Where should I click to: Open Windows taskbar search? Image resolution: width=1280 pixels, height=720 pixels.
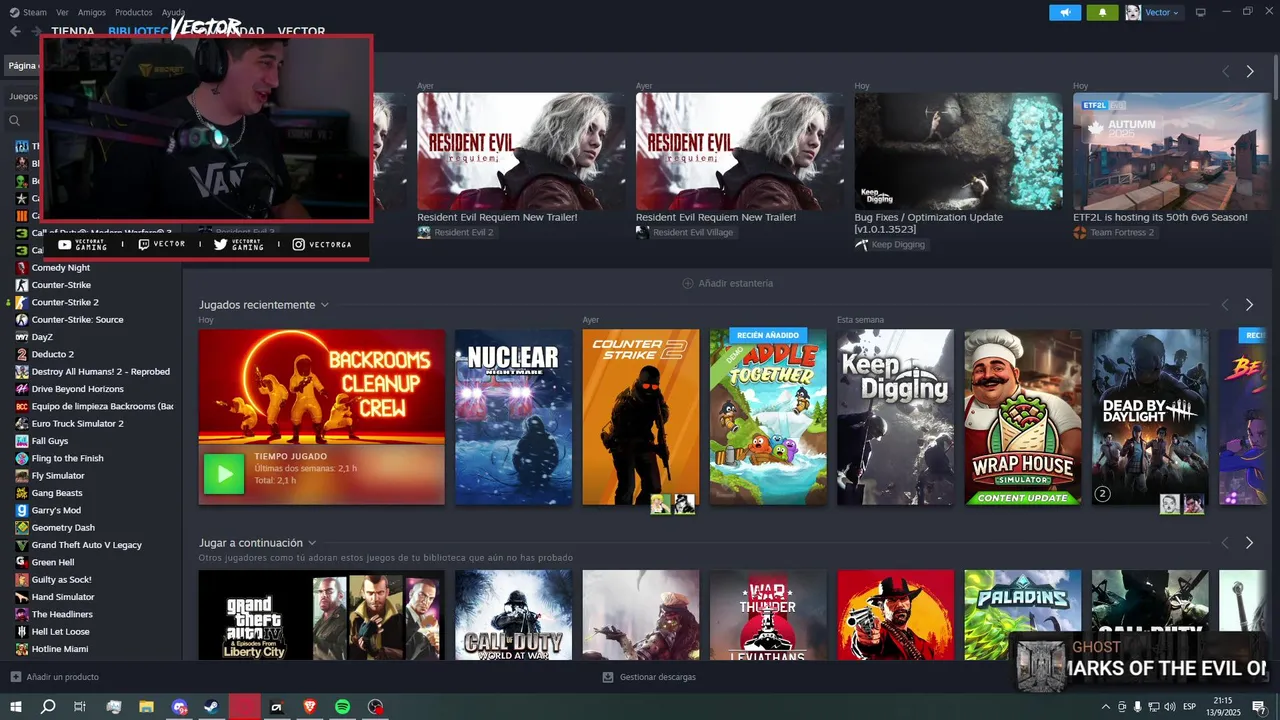[48, 707]
